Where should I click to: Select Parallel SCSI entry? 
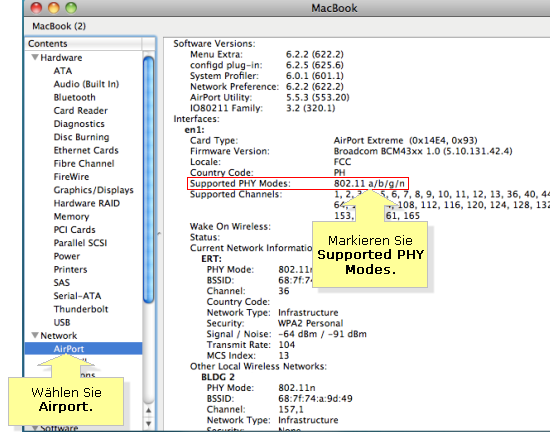tap(80, 243)
